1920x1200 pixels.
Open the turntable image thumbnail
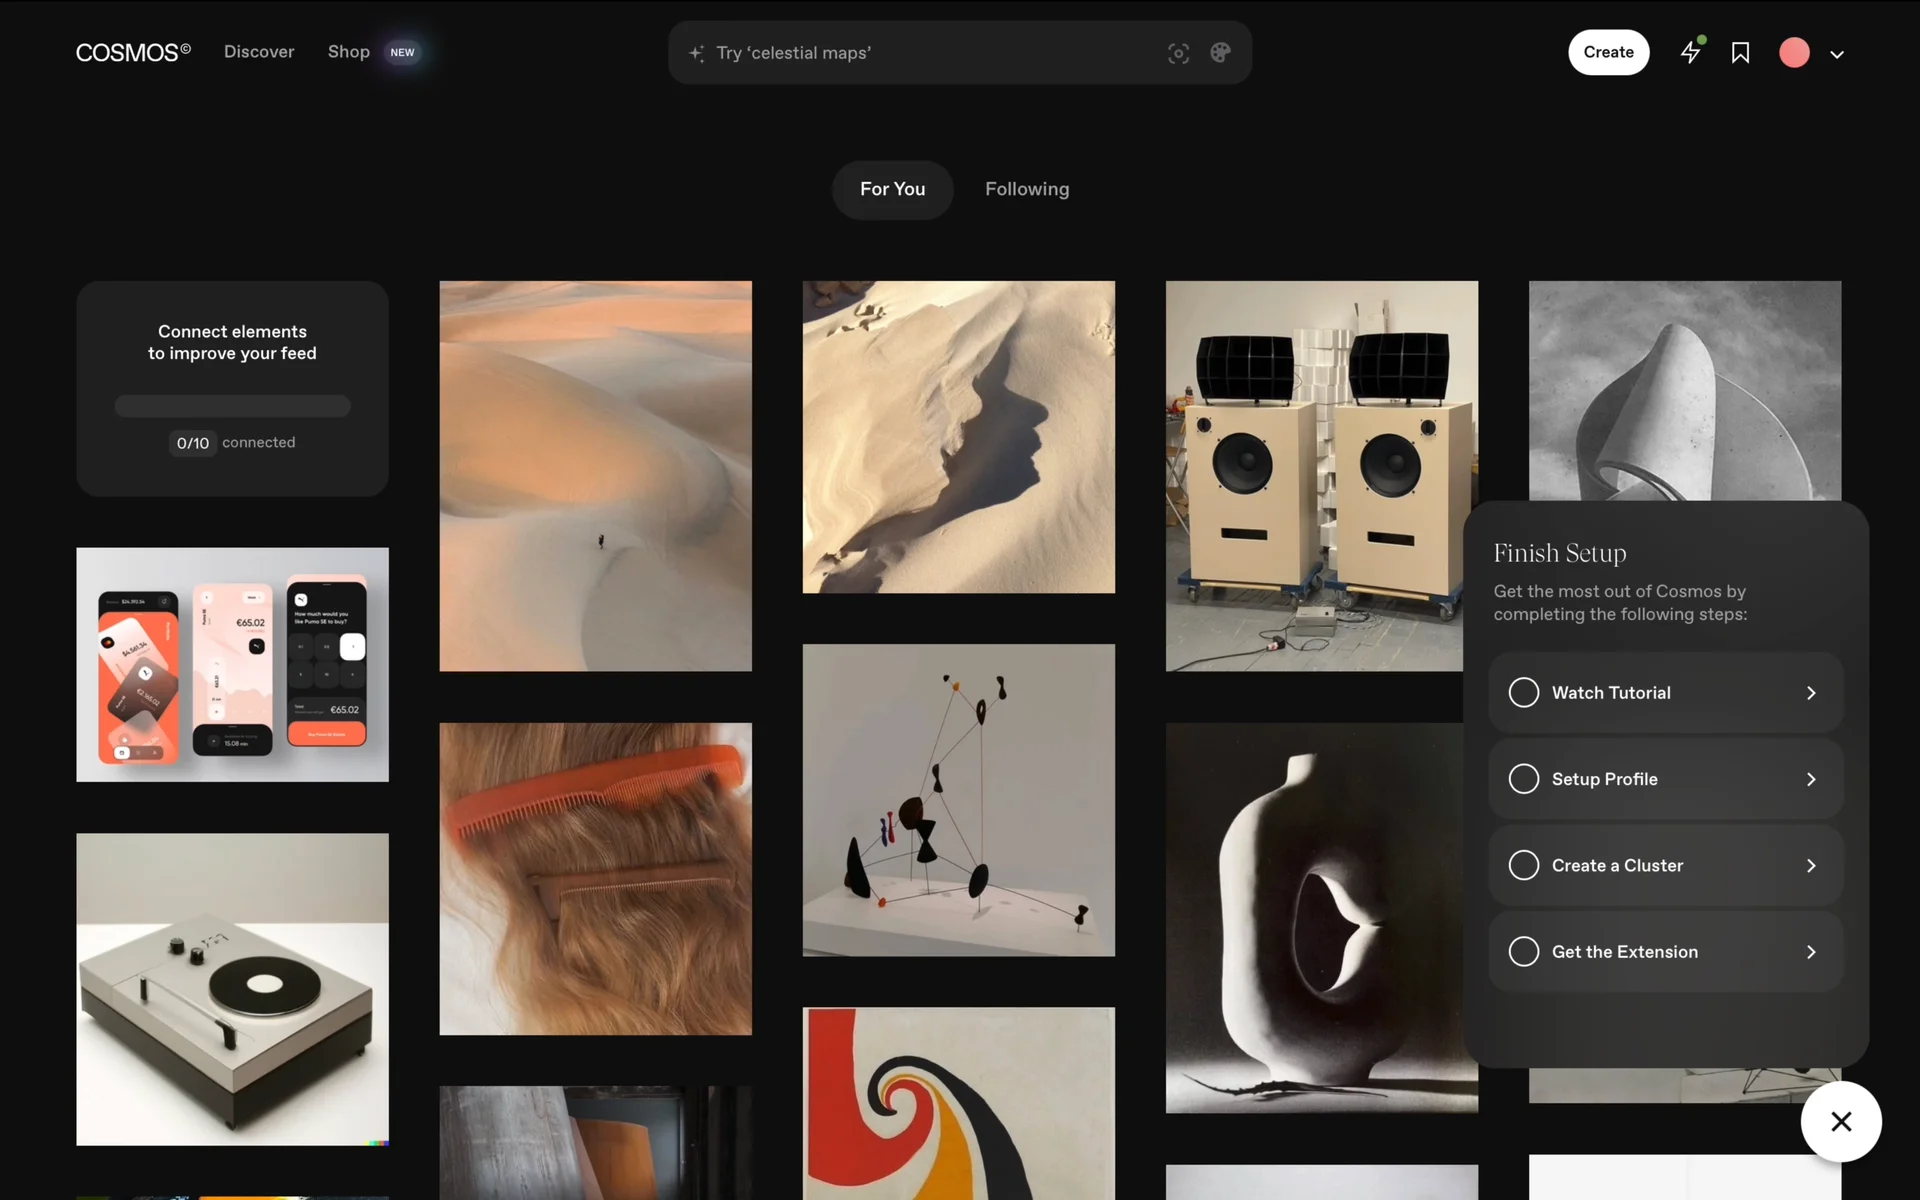(232, 989)
